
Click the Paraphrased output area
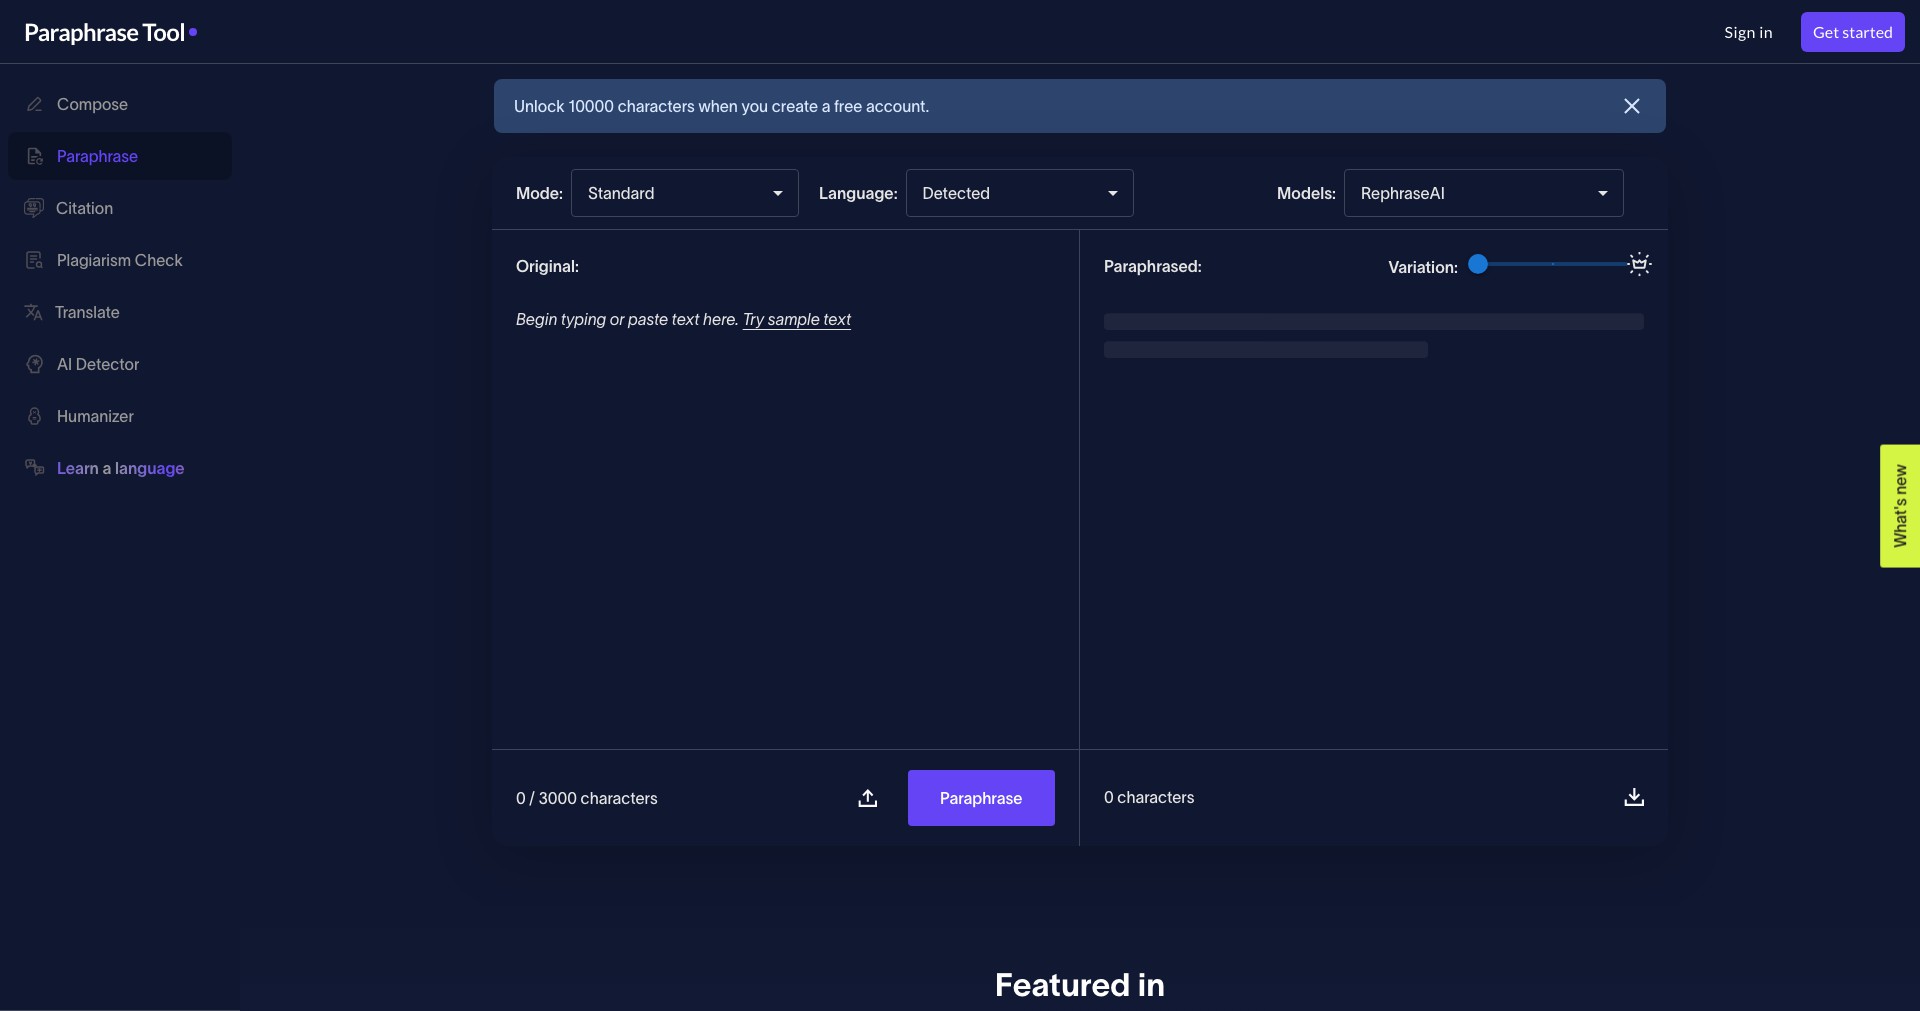point(1374,520)
